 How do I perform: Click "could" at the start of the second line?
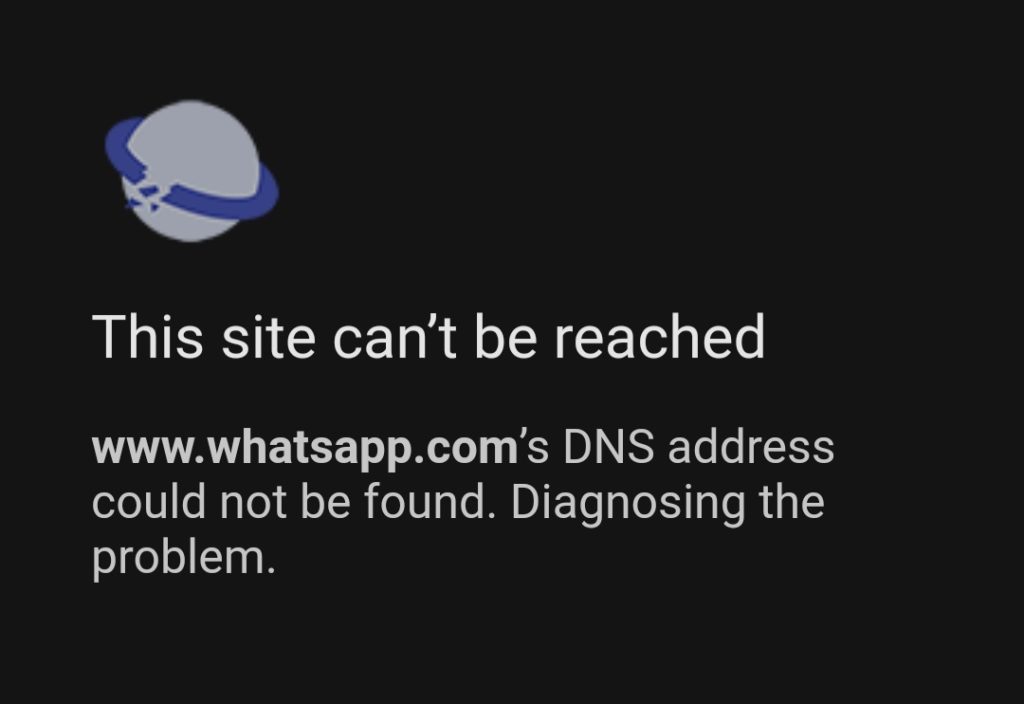[149, 502]
